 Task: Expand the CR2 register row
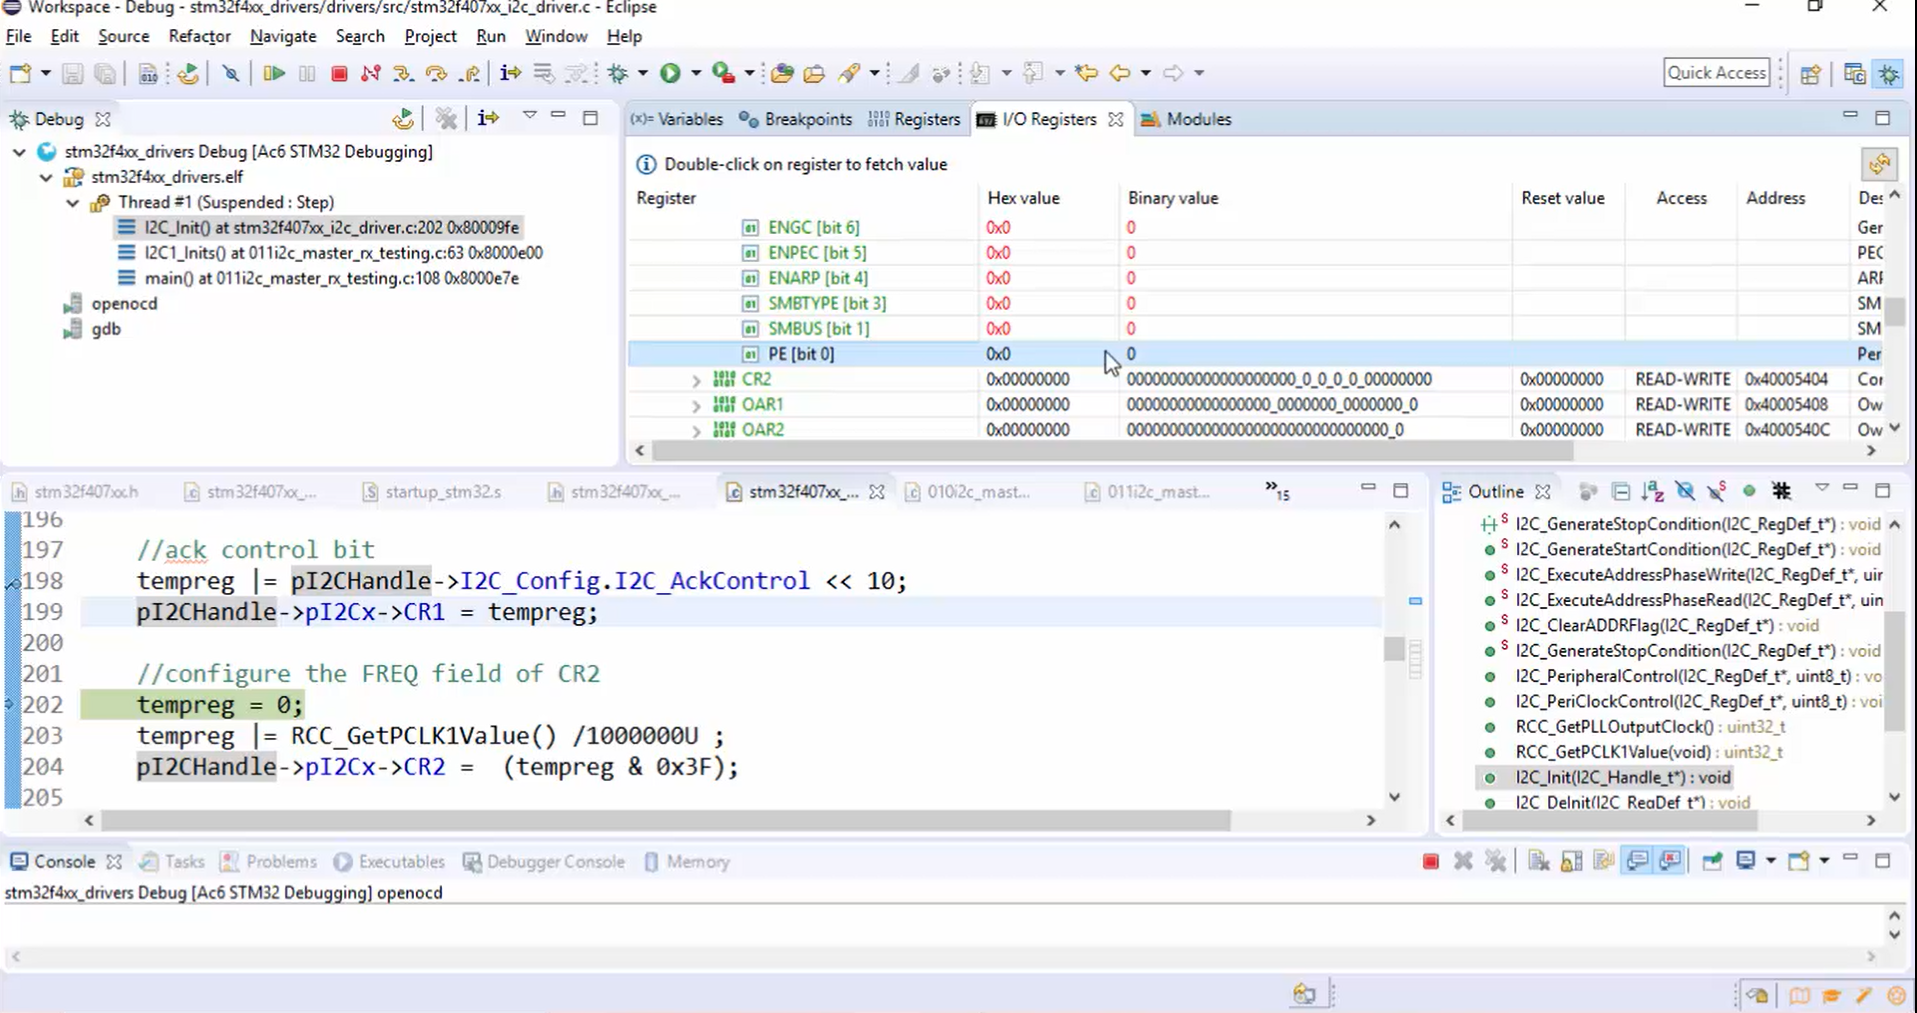(x=696, y=380)
